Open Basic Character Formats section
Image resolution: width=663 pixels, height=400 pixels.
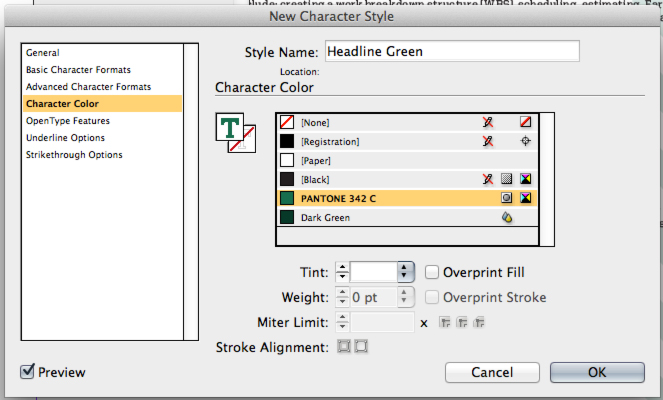pos(102,70)
